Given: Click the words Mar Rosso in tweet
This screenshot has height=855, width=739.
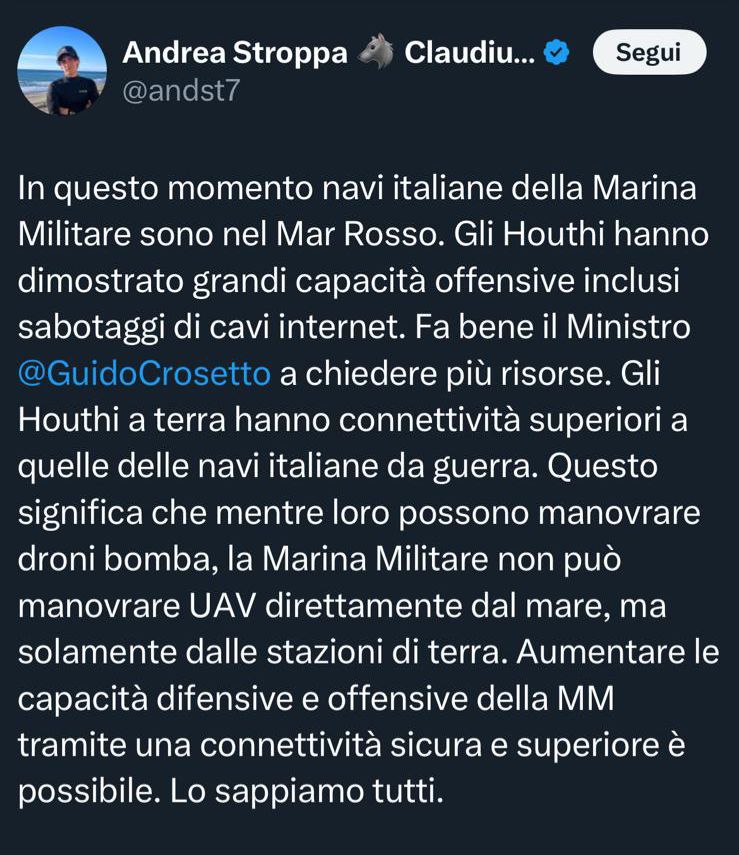Looking at the screenshot, I should [x=357, y=235].
